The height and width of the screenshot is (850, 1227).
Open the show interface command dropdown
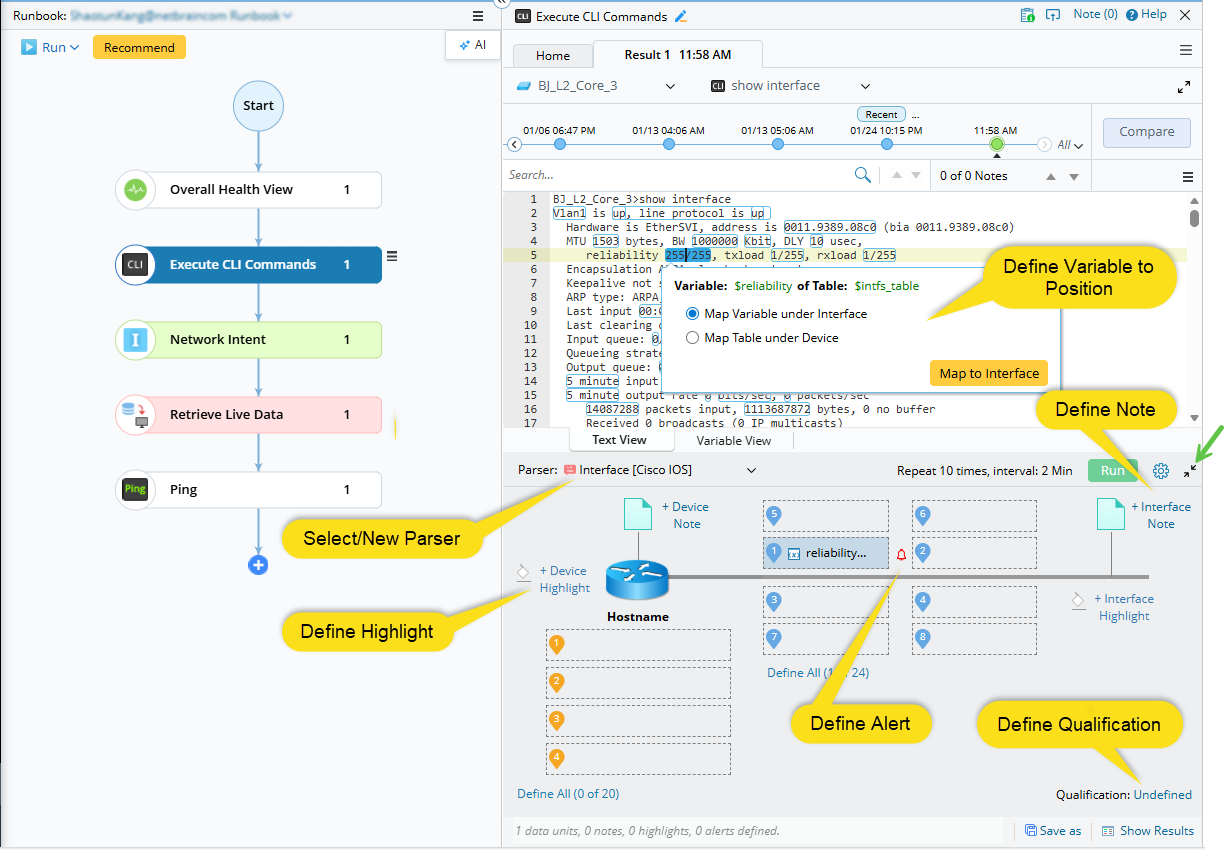[865, 86]
